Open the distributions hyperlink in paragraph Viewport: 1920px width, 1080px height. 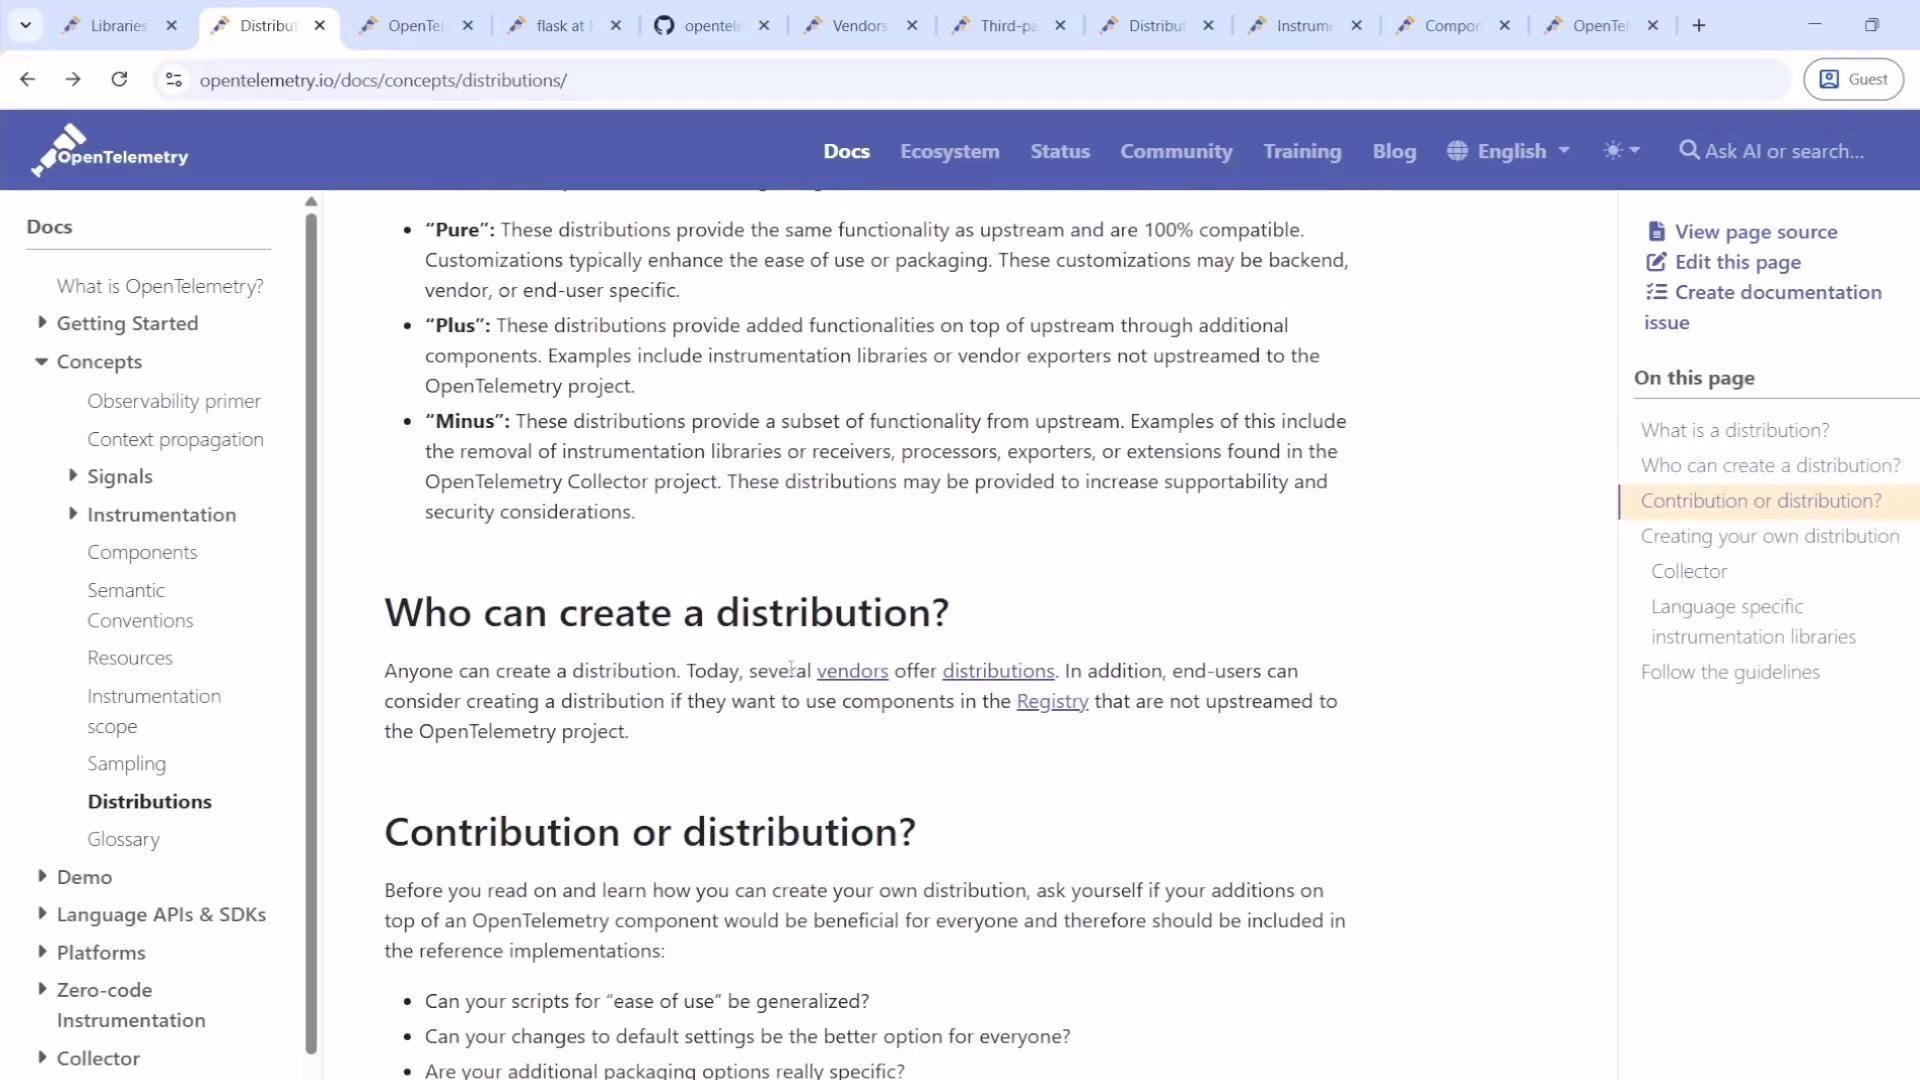pyautogui.click(x=997, y=671)
